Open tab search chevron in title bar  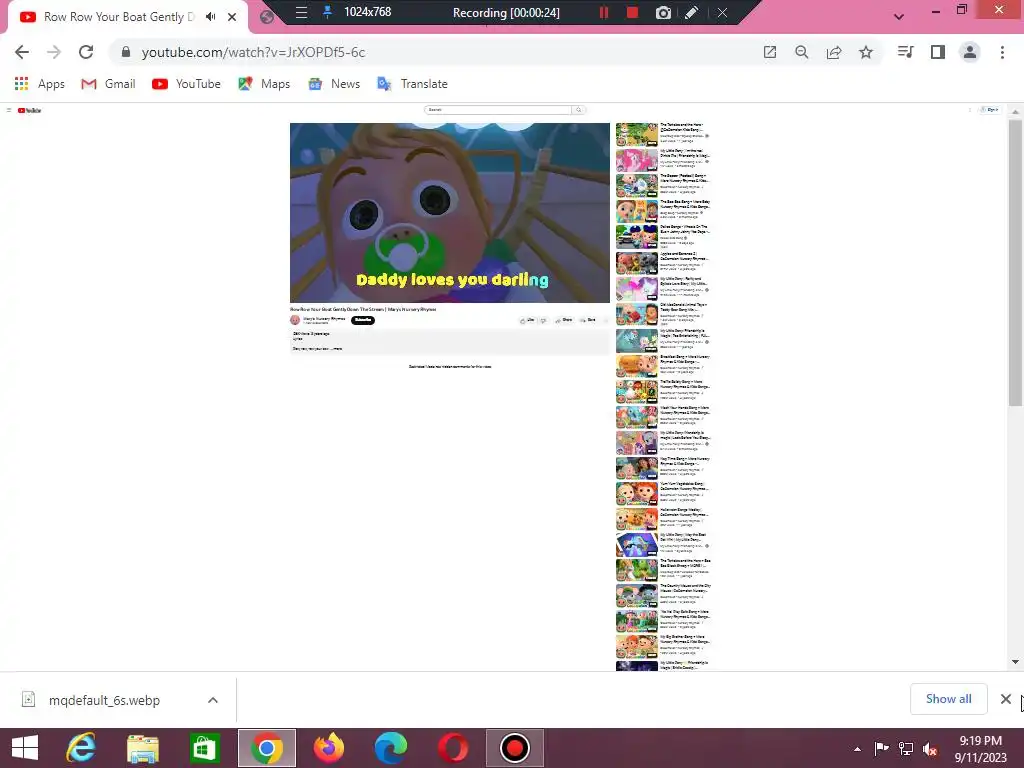(x=899, y=17)
